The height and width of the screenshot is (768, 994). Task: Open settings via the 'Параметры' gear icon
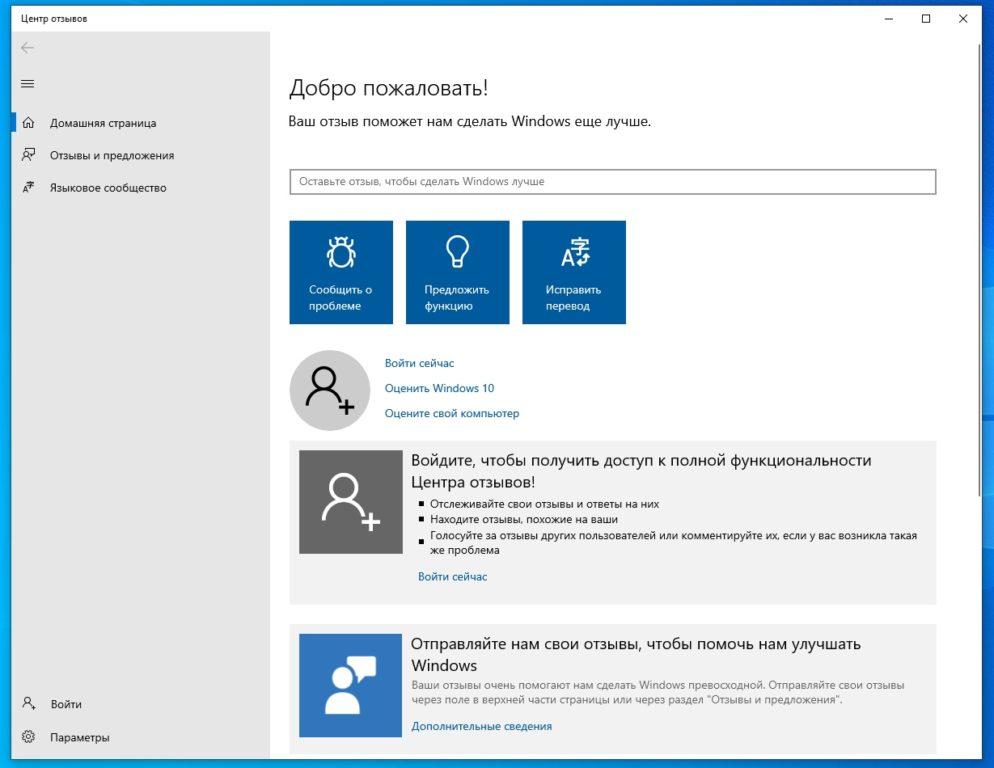tap(29, 737)
